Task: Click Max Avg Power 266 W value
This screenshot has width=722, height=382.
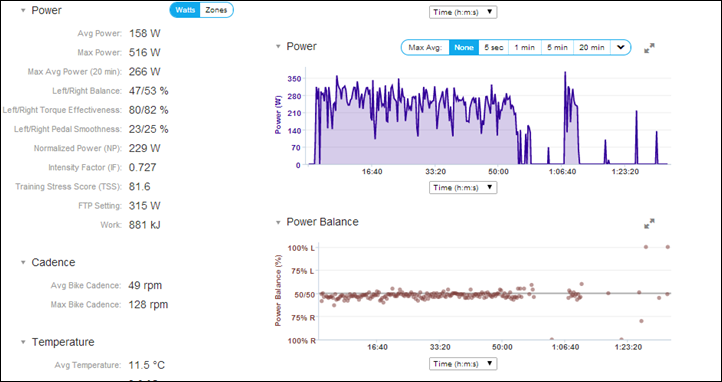Action: click(145, 72)
